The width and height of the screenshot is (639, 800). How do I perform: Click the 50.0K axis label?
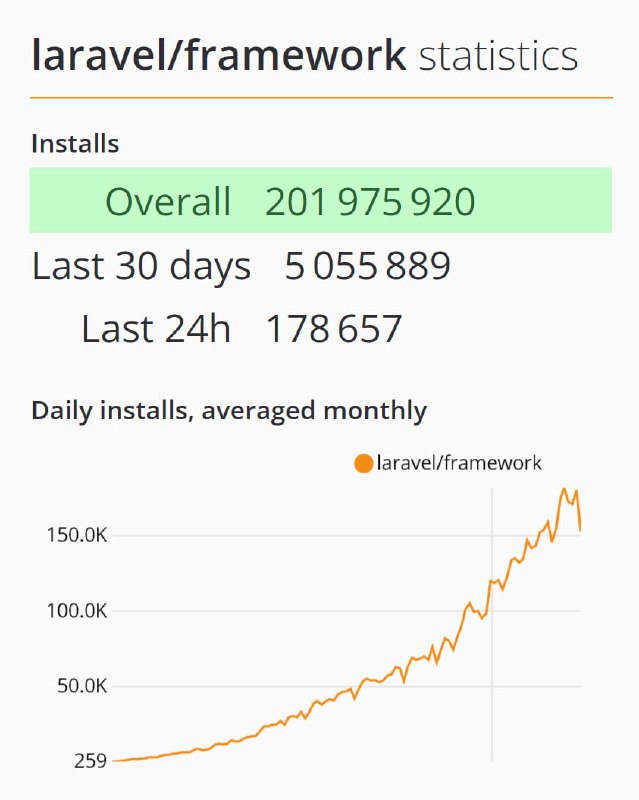[82, 686]
